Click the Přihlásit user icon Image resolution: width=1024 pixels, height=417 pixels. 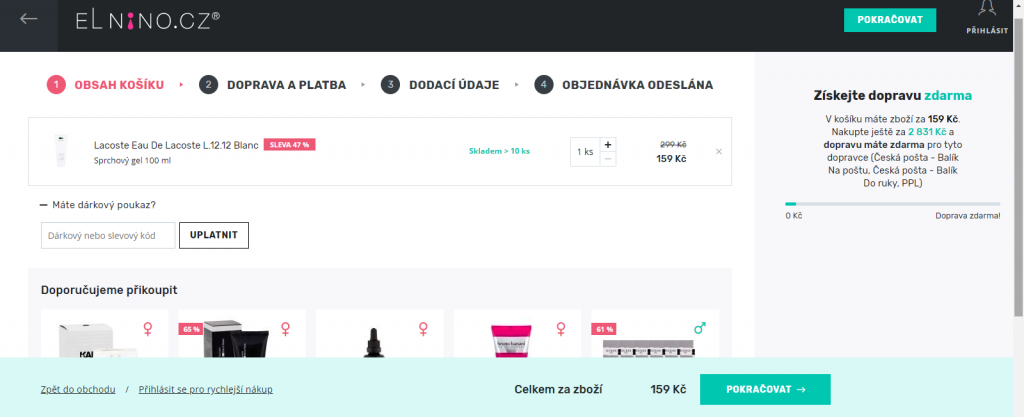tap(987, 18)
